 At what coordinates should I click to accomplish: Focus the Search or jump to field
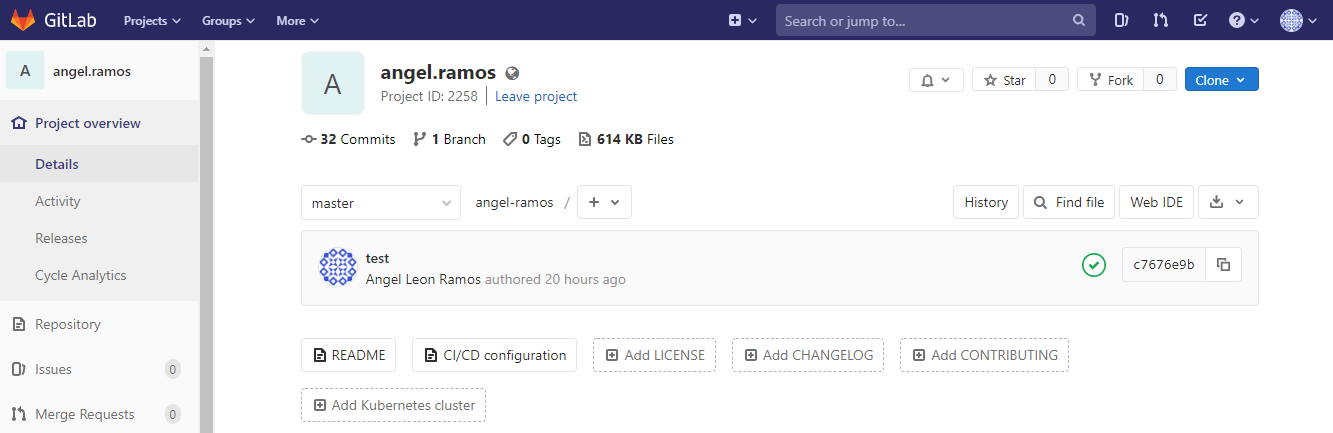tap(934, 20)
